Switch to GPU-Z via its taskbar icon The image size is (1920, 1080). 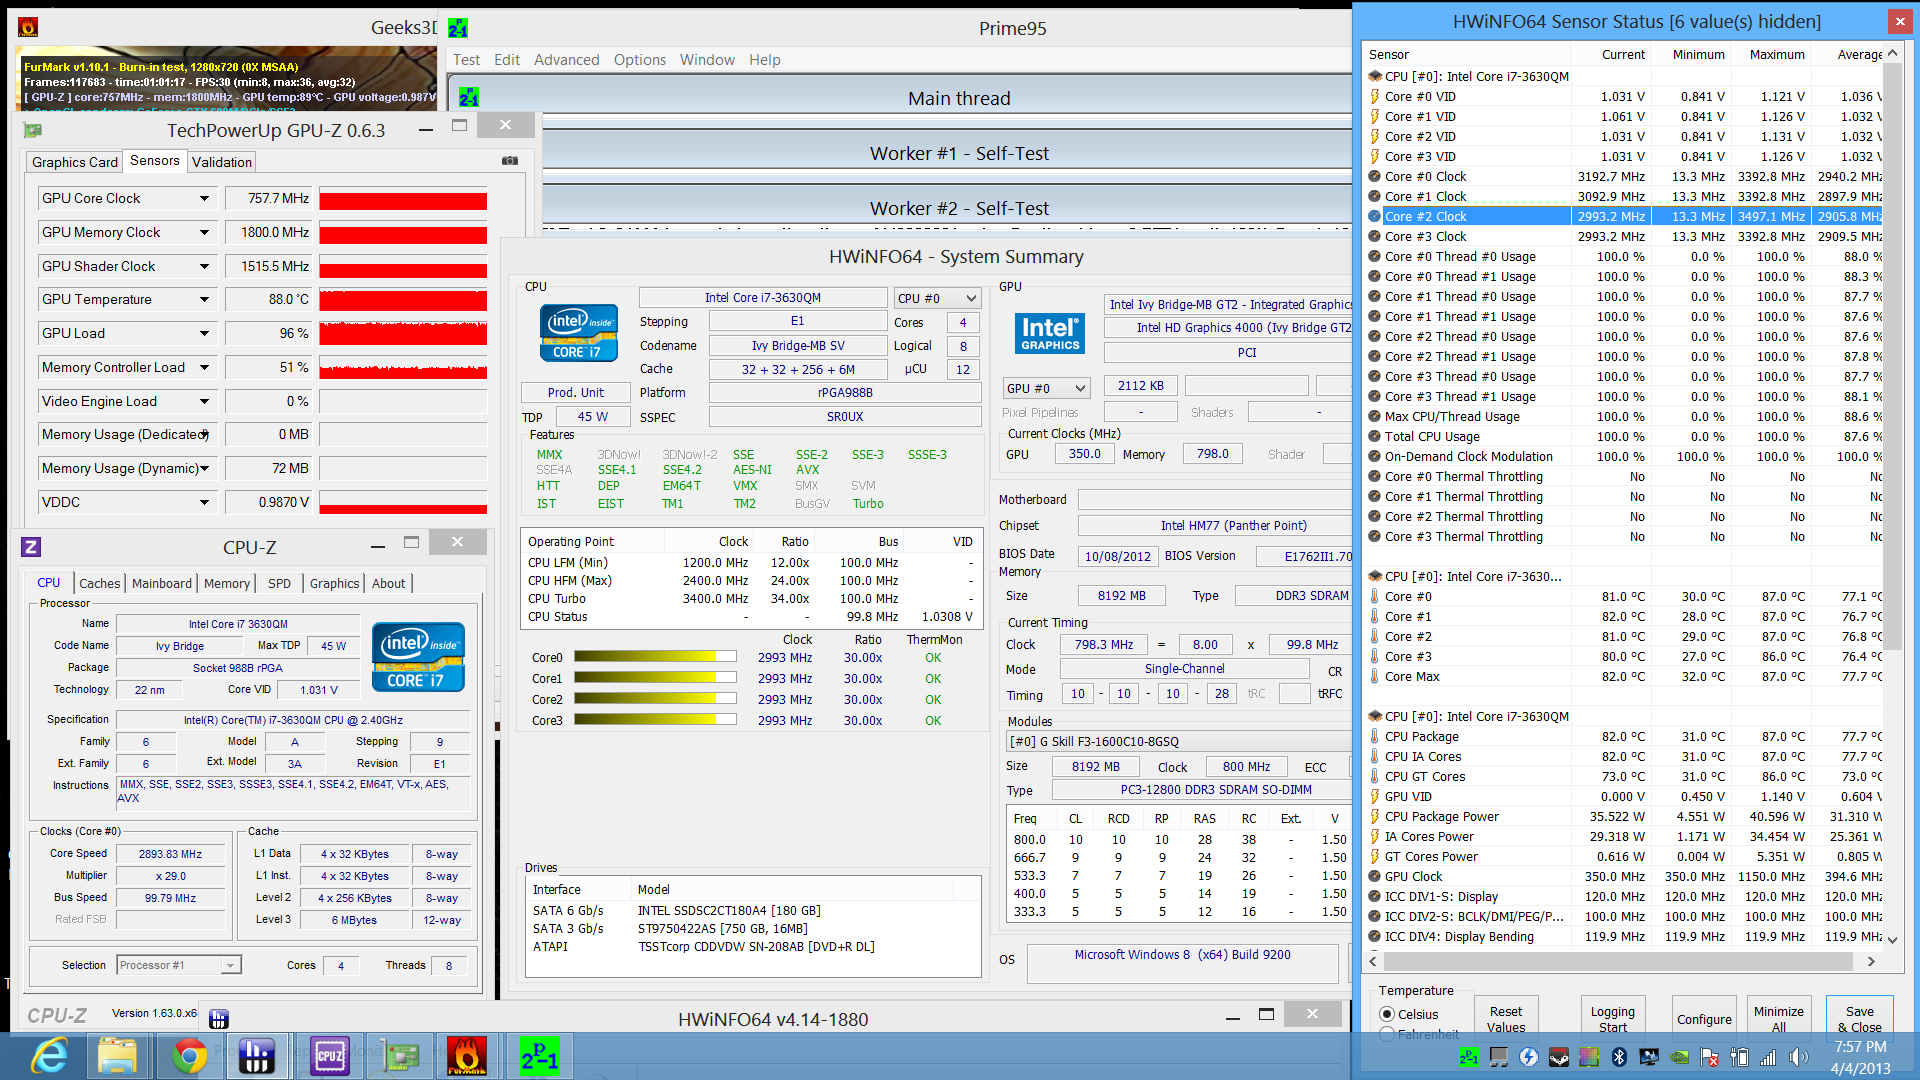coord(398,1056)
